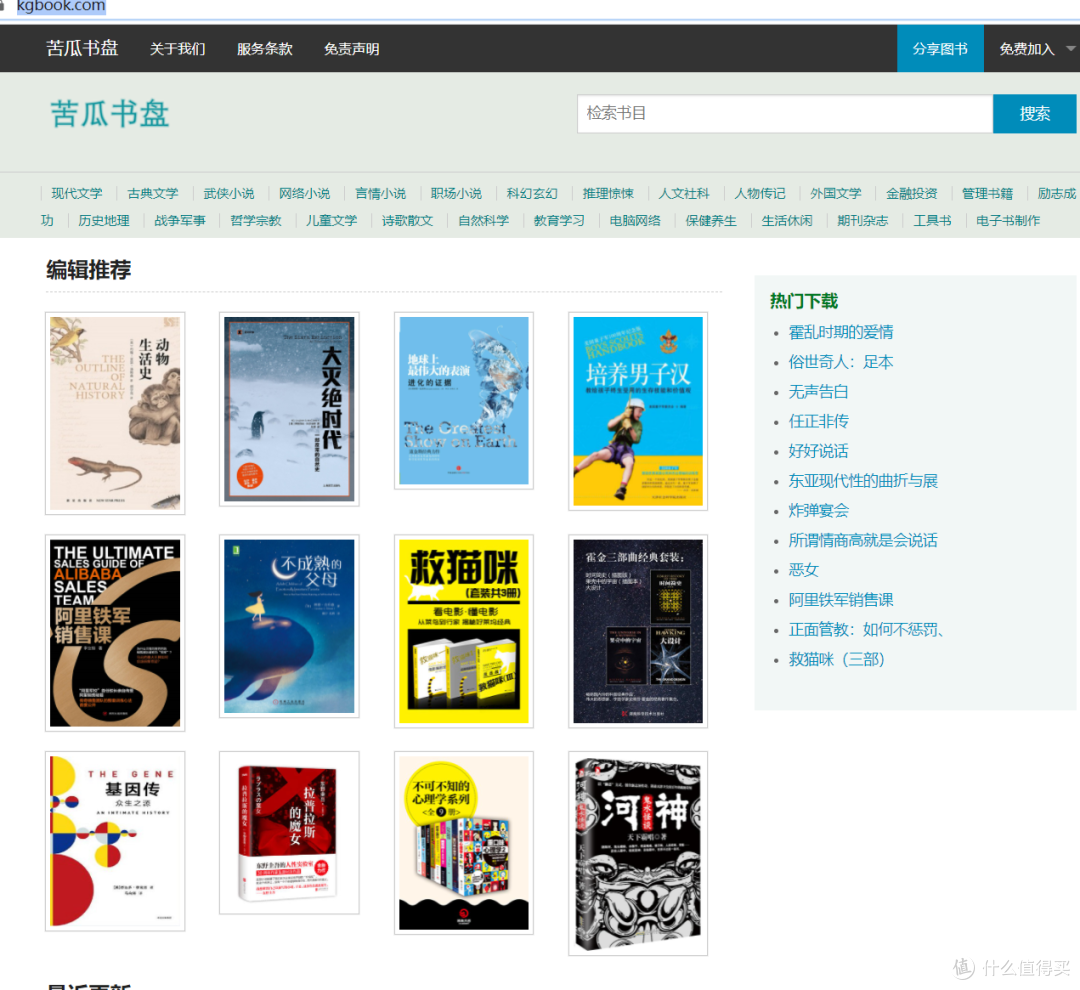Image resolution: width=1080 pixels, height=990 pixels.
Task: Browse the 古典文学 category
Action: pos(153,194)
